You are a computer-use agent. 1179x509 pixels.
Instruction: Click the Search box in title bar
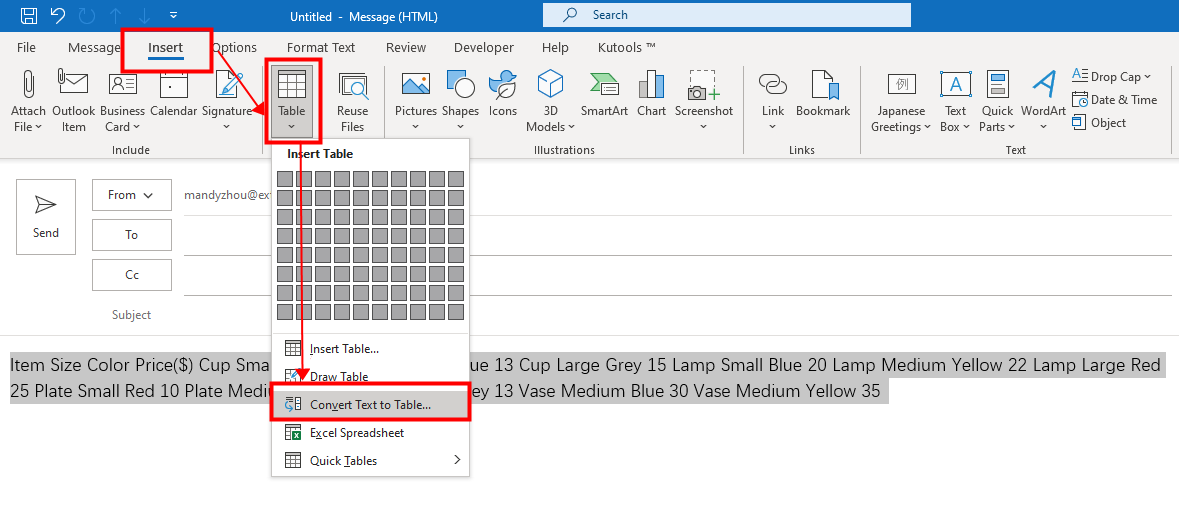coord(726,15)
